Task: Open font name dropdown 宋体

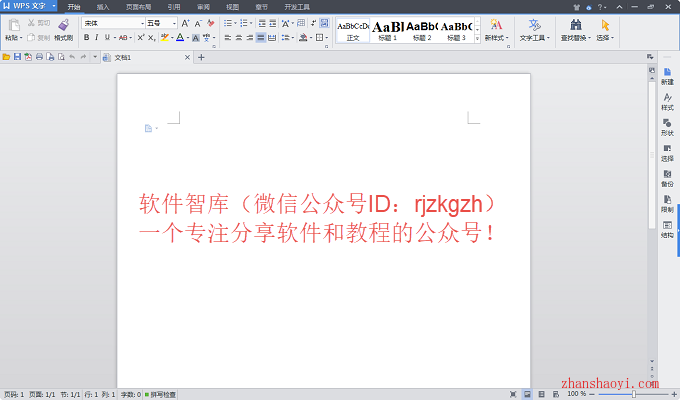Action: pyautogui.click(x=142, y=23)
